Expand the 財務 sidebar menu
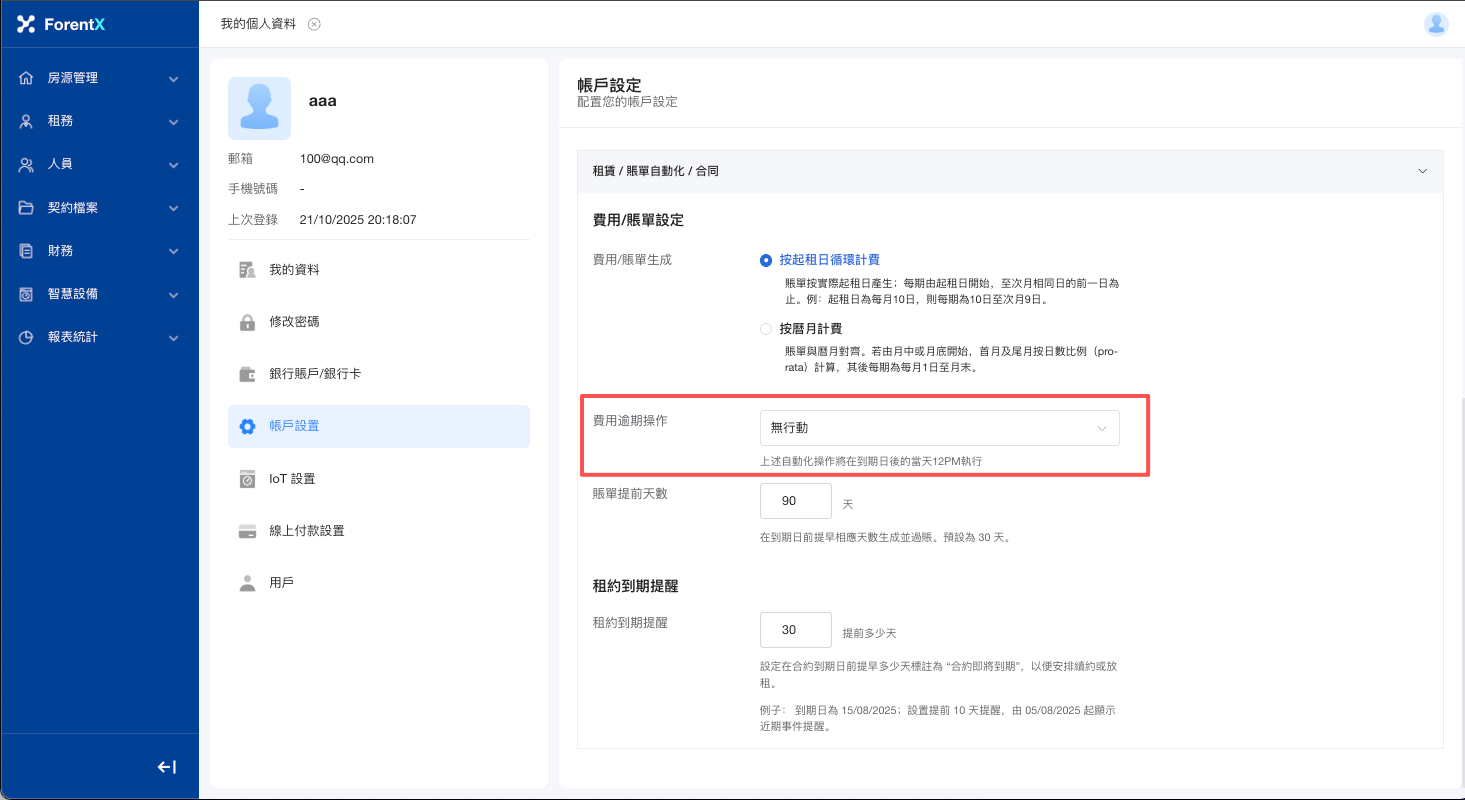The image size is (1465, 800). pyautogui.click(x=99, y=251)
